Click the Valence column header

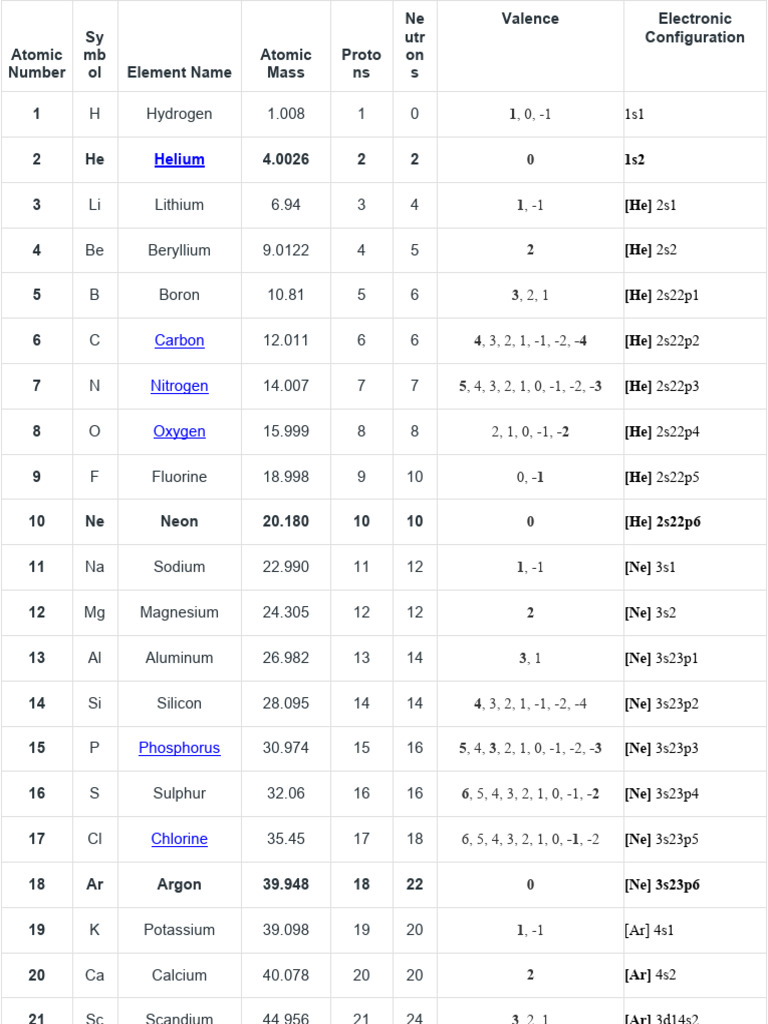(x=530, y=19)
